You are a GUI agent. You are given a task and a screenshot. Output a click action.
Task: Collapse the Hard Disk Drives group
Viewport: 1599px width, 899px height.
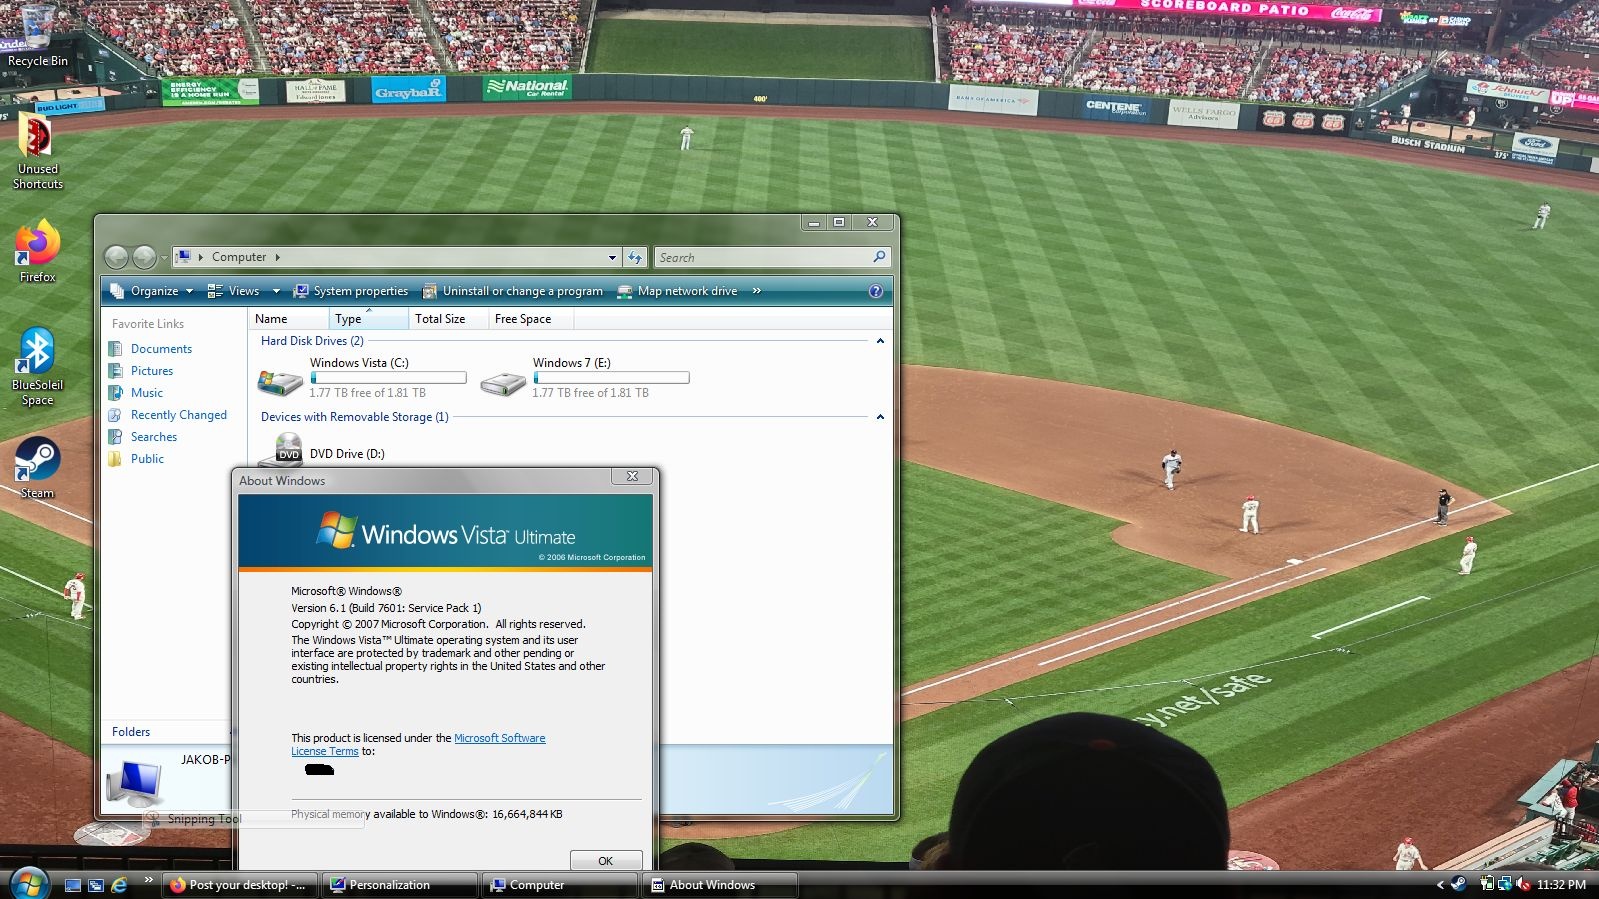[880, 341]
